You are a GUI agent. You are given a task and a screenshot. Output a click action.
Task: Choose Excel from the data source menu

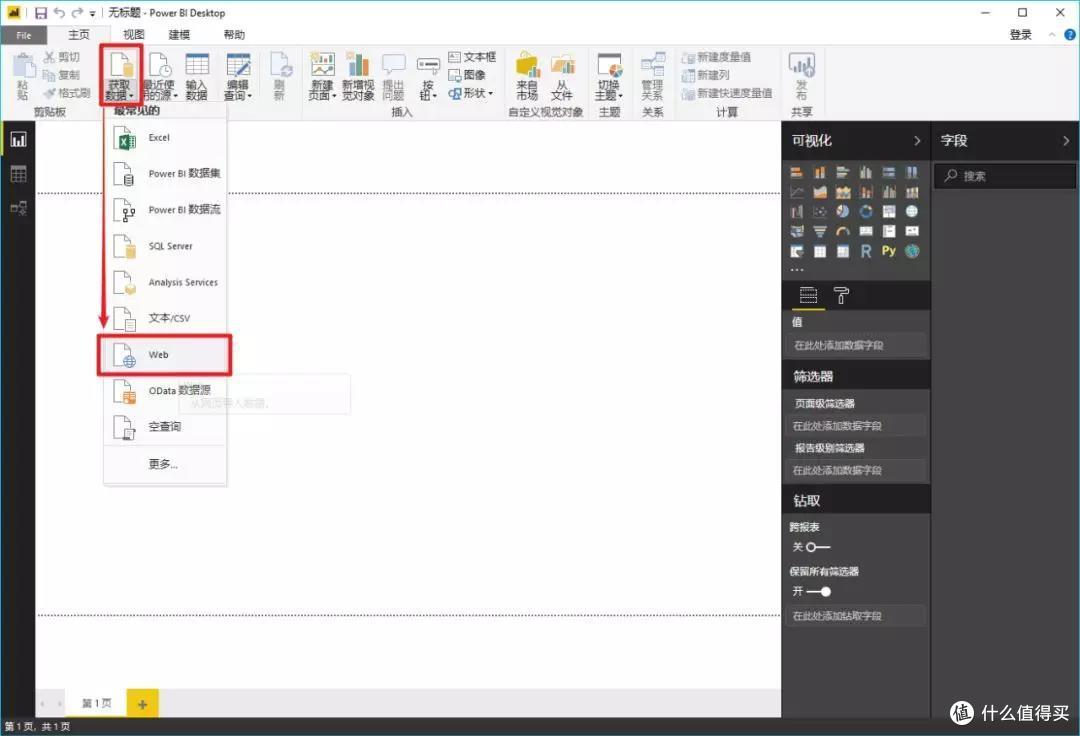[x=165, y=138]
